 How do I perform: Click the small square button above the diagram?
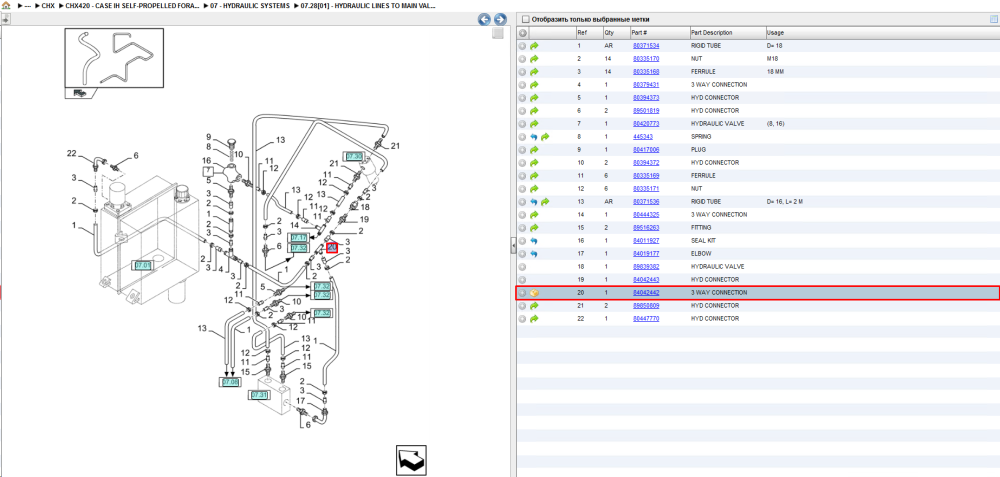pos(498,33)
